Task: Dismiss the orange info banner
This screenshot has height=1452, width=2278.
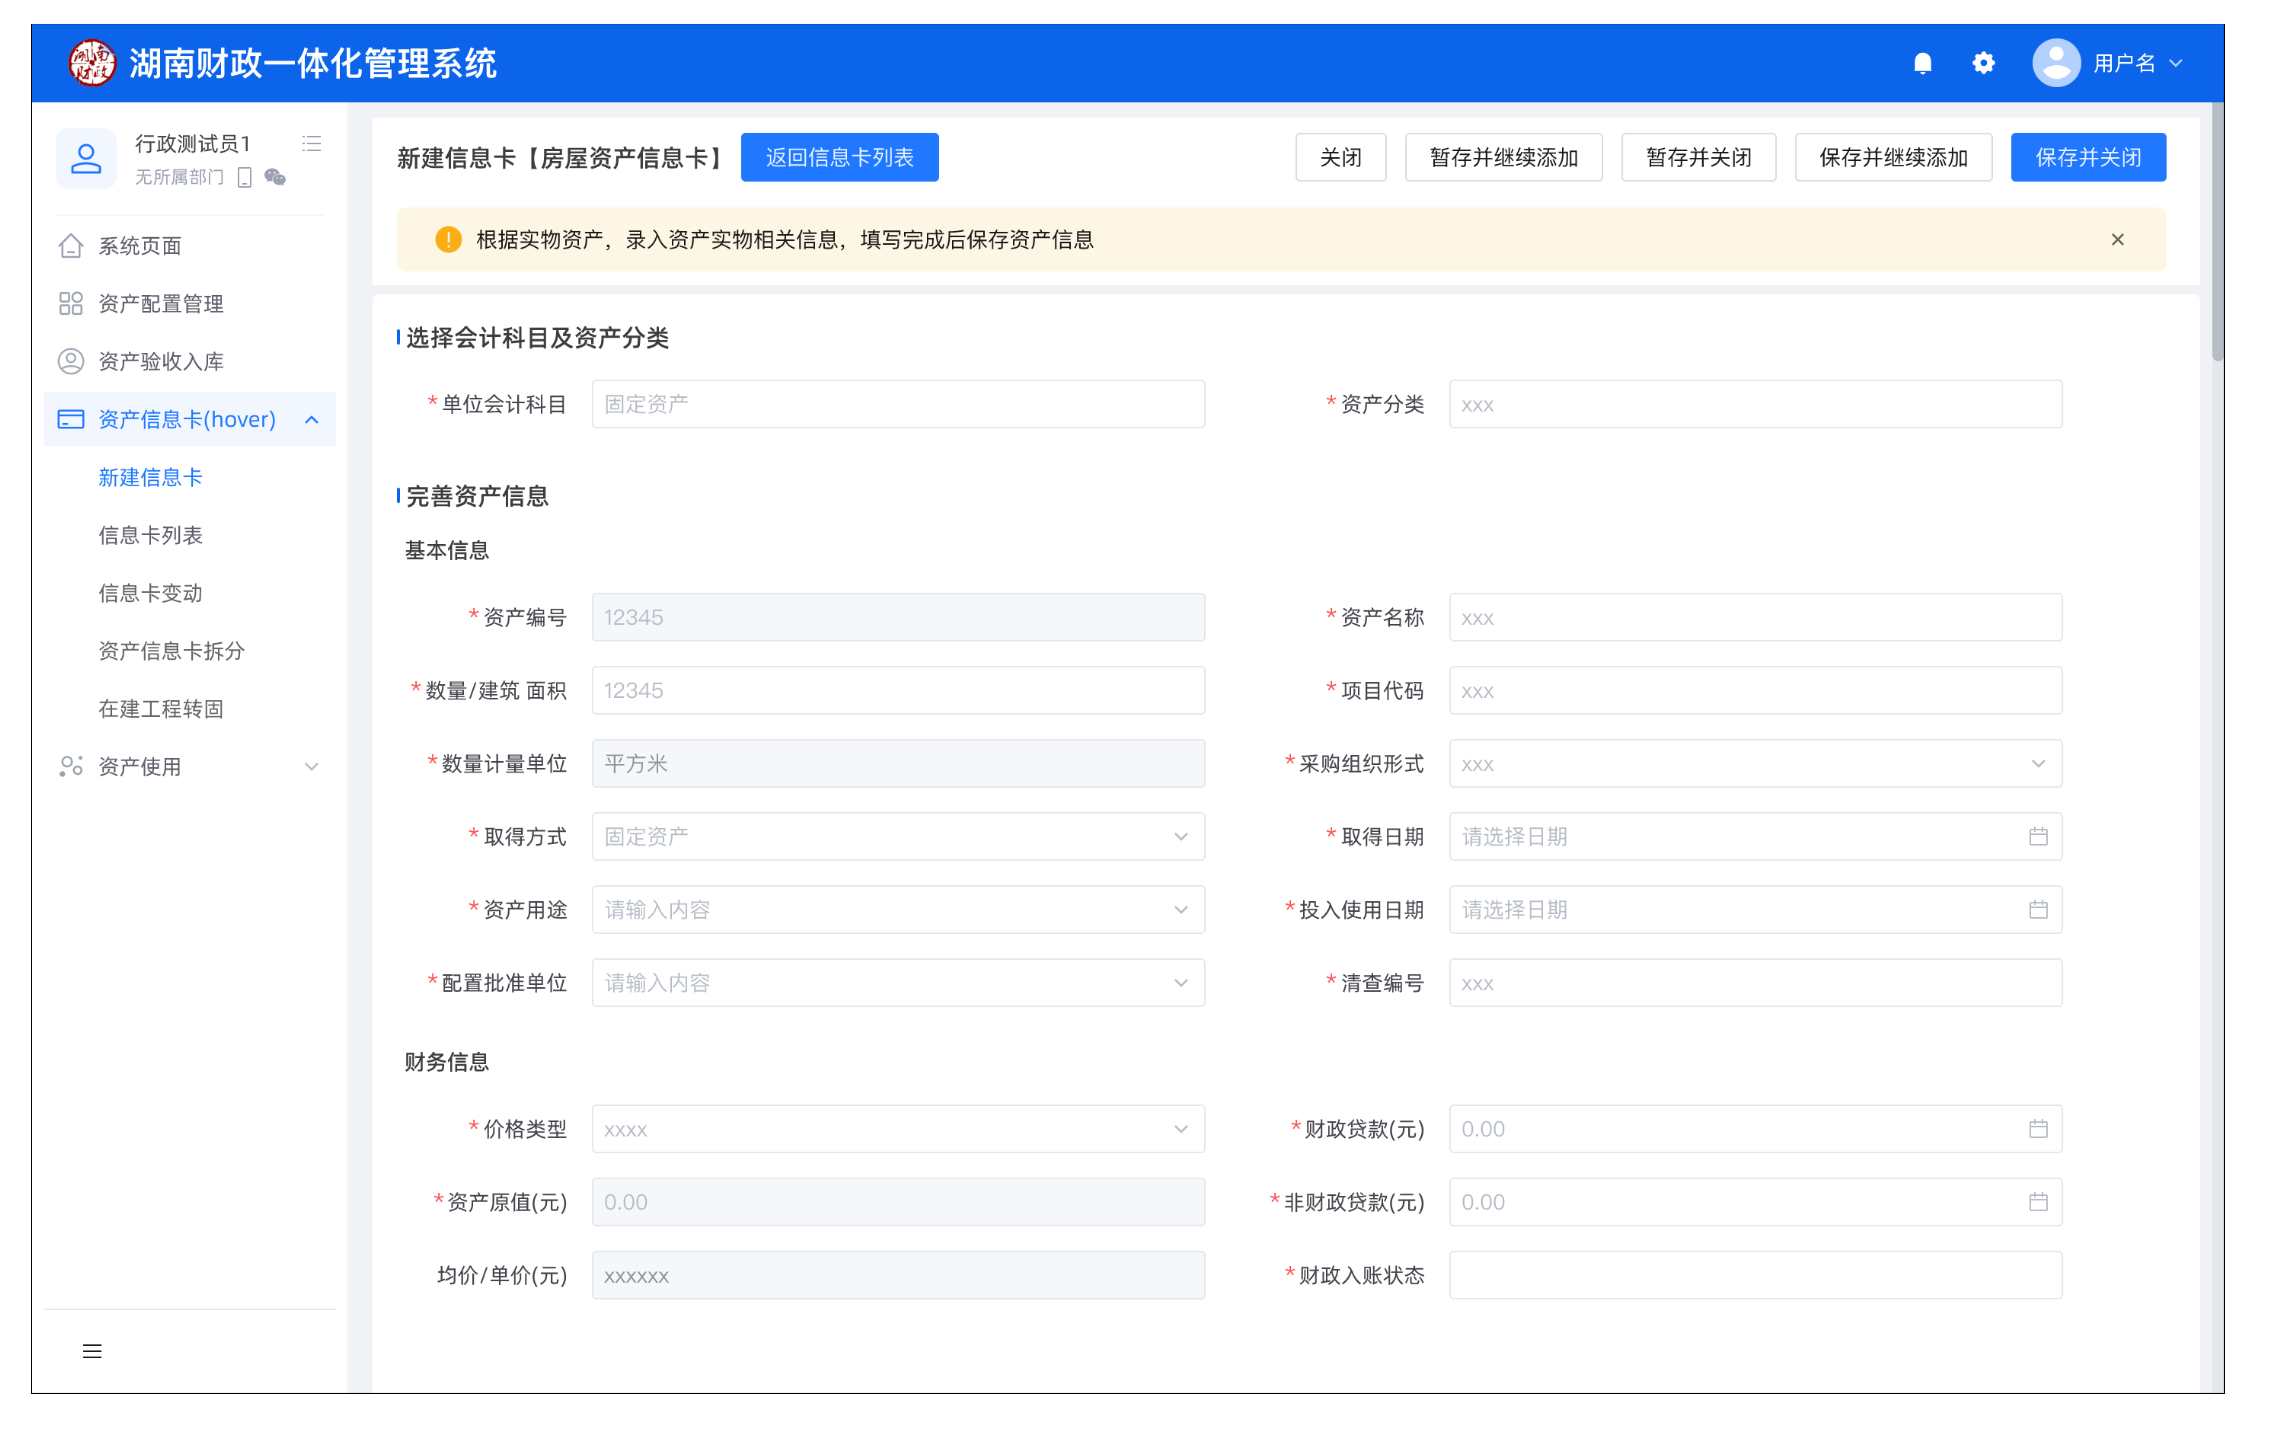Action: tap(2117, 239)
